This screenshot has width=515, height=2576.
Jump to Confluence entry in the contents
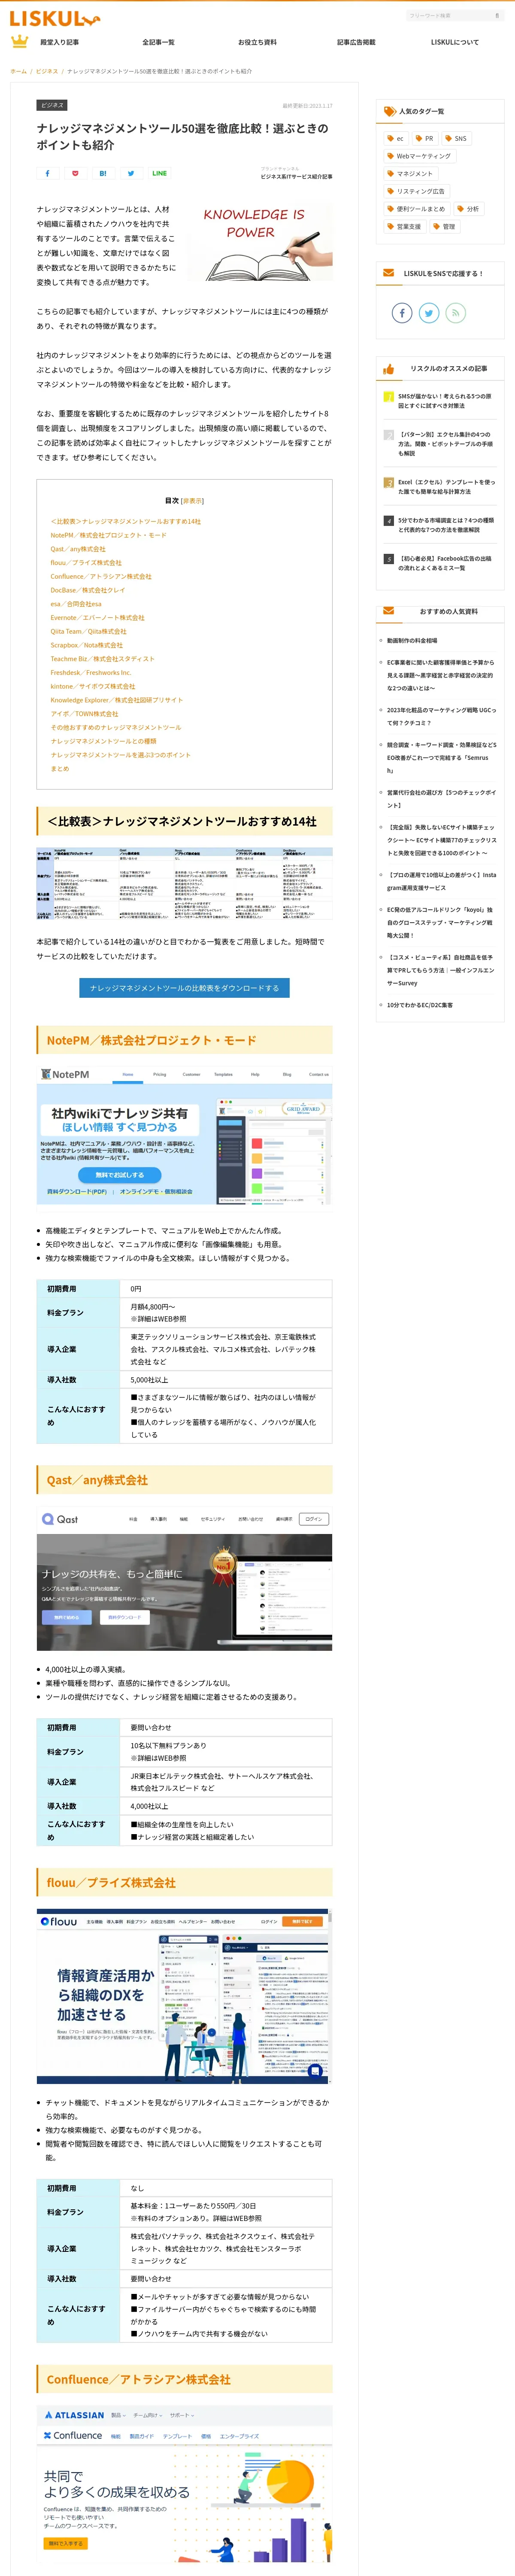pyautogui.click(x=101, y=576)
